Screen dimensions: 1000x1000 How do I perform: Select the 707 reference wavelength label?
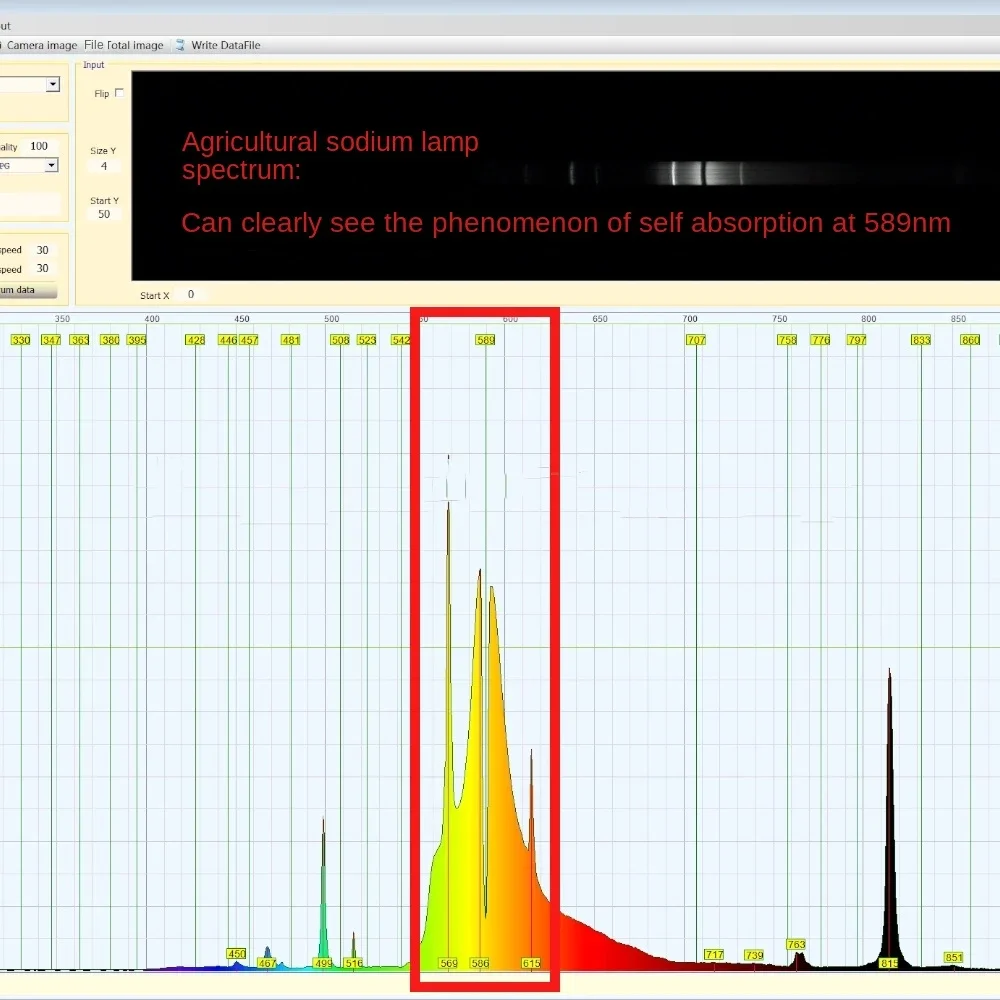(696, 340)
